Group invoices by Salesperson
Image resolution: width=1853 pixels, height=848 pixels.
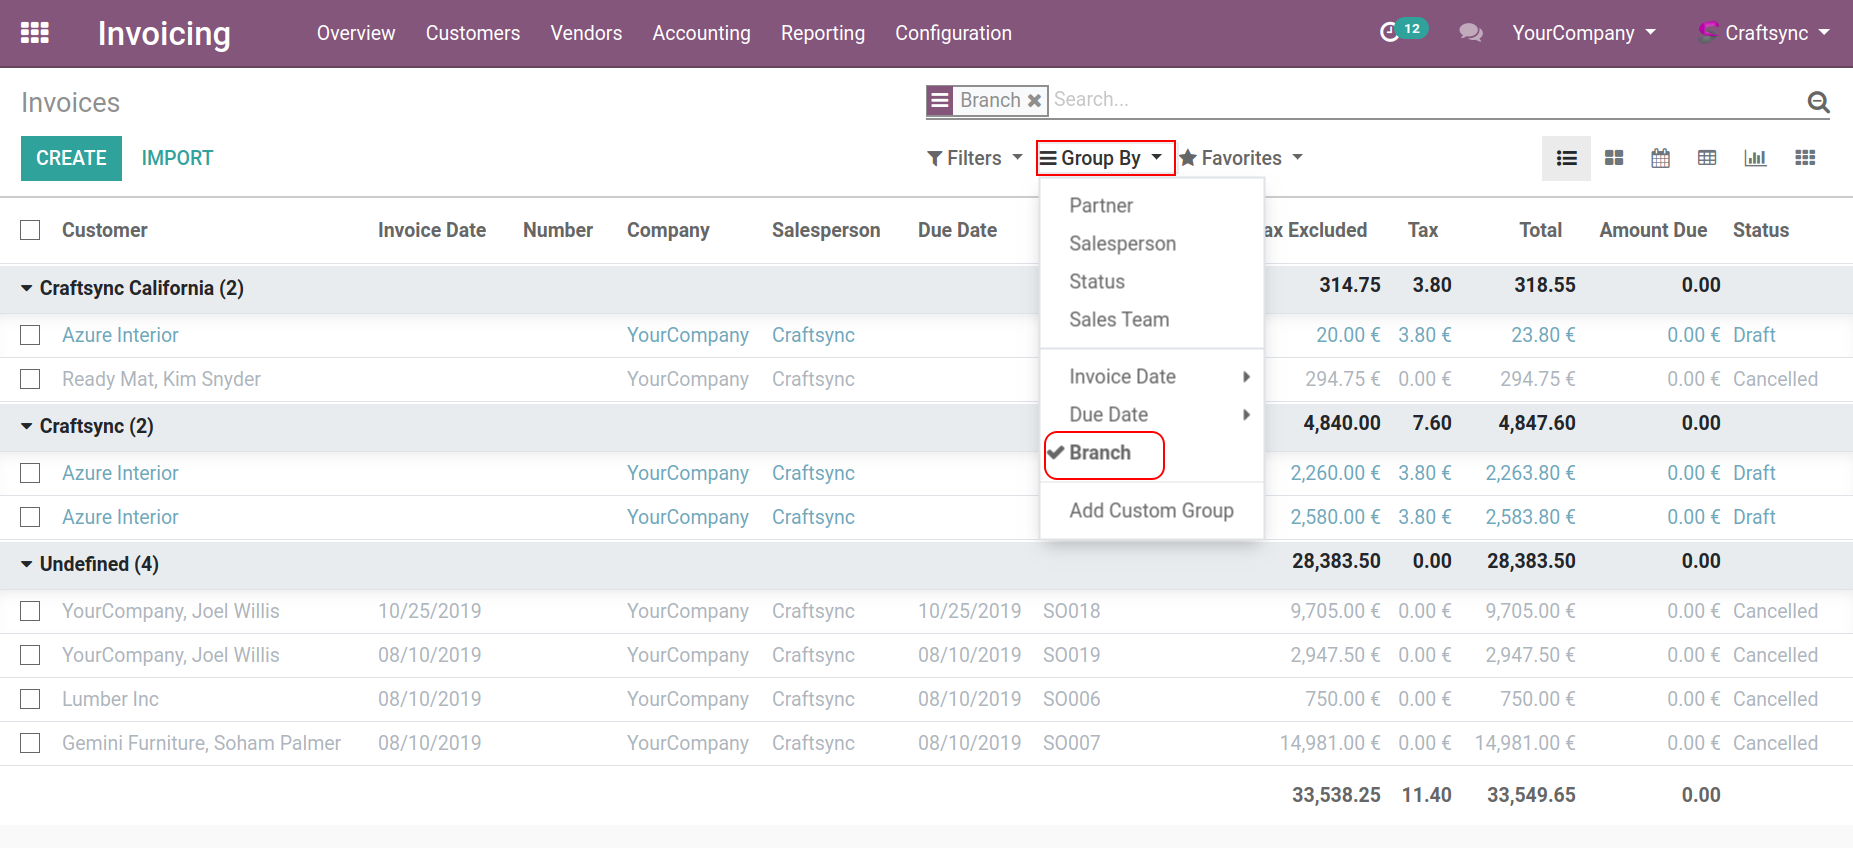point(1122,243)
